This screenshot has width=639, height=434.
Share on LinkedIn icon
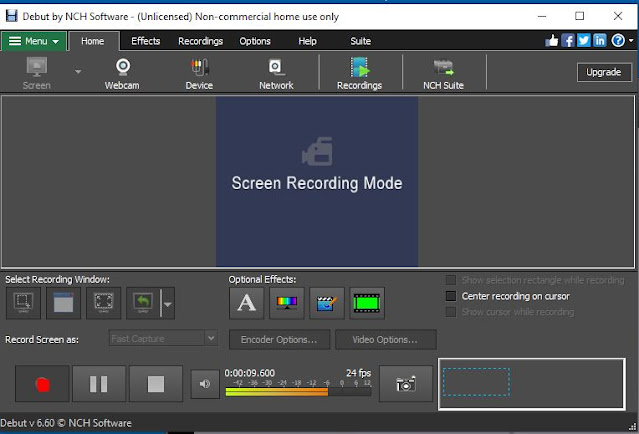tap(600, 40)
